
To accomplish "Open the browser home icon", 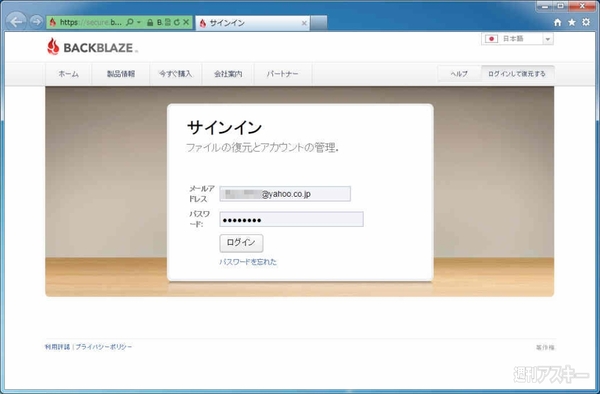I will (x=558, y=23).
